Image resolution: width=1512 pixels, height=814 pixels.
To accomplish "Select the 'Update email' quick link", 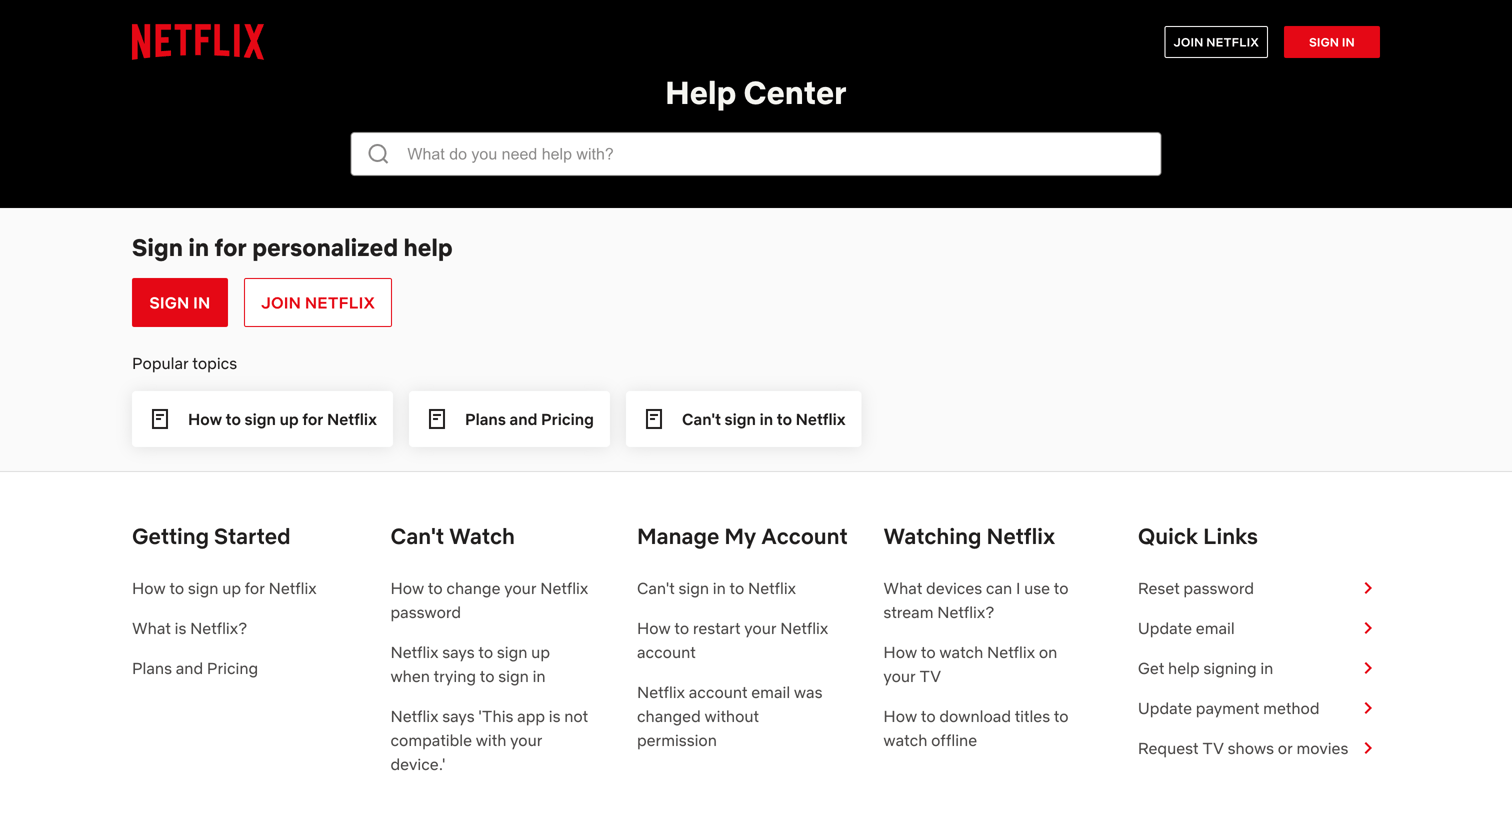I will tap(1186, 628).
